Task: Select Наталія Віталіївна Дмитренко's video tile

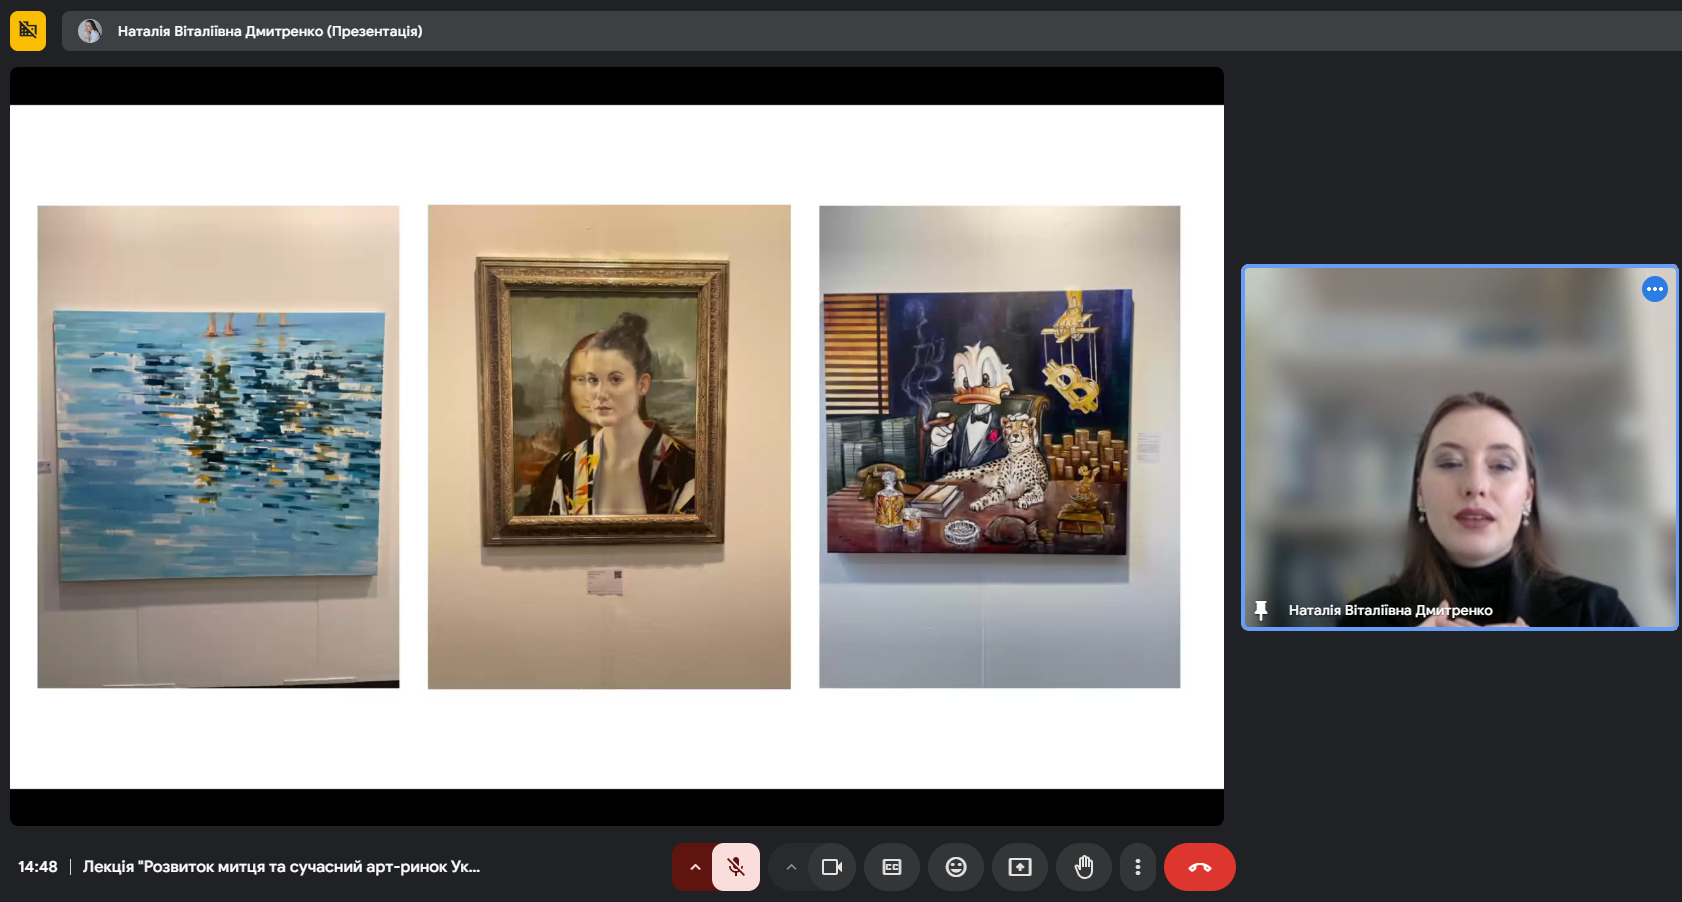Action: [x=1459, y=447]
